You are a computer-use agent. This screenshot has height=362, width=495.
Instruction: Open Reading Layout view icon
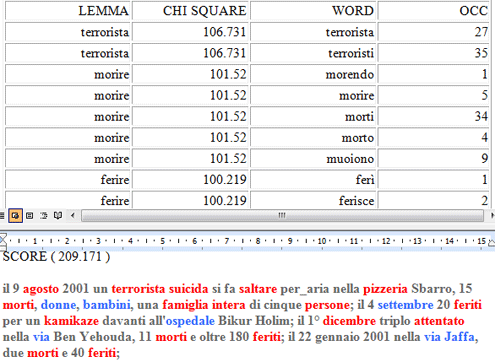tap(58, 216)
